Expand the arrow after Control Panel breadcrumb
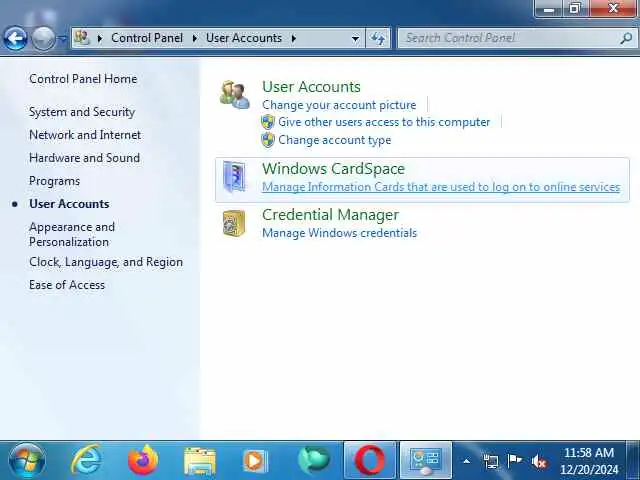Image resolution: width=640 pixels, height=480 pixels. [195, 38]
